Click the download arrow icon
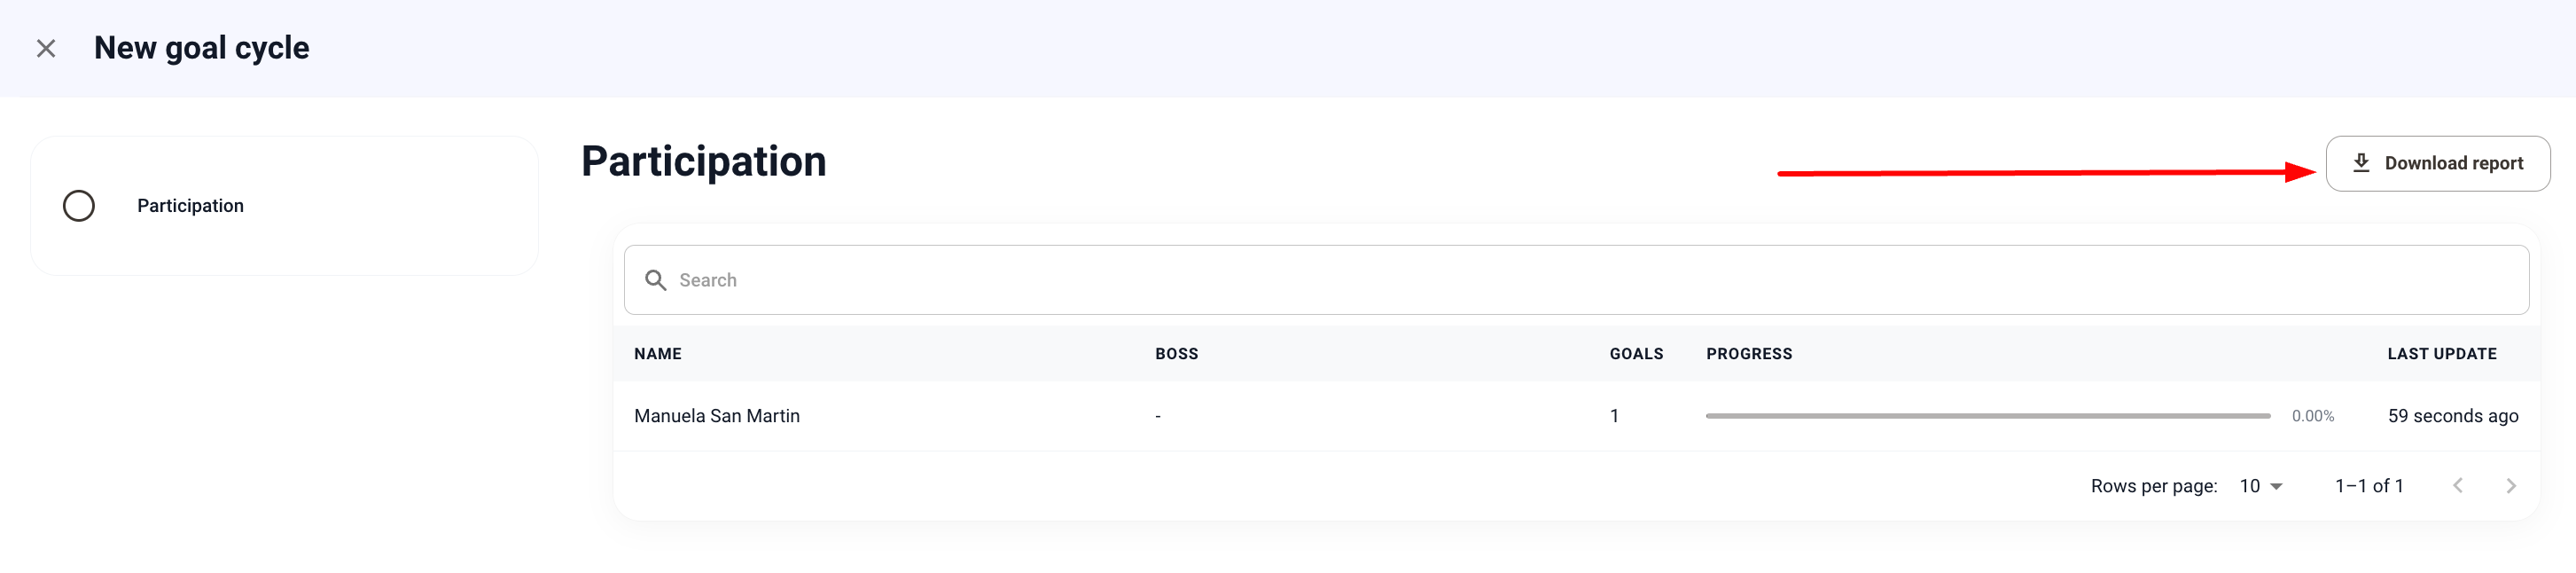The height and width of the screenshot is (573, 2576). 2361,163
